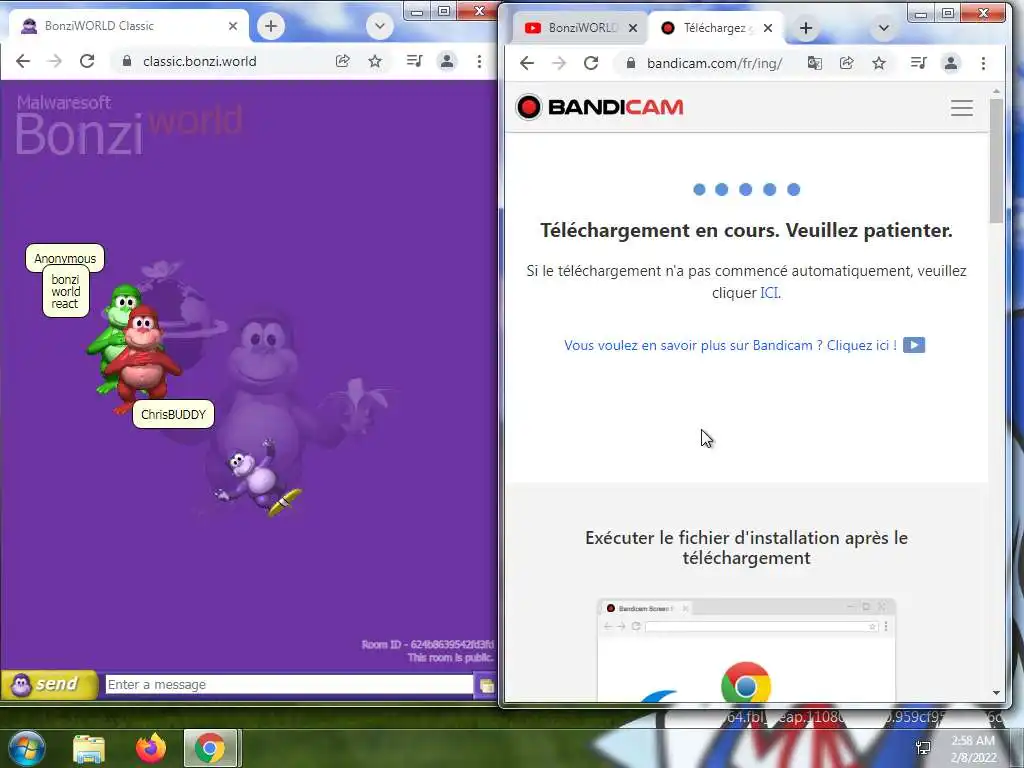Click the purple Bonzi character
Image resolution: width=1024 pixels, height=768 pixels.
pyautogui.click(x=259, y=478)
